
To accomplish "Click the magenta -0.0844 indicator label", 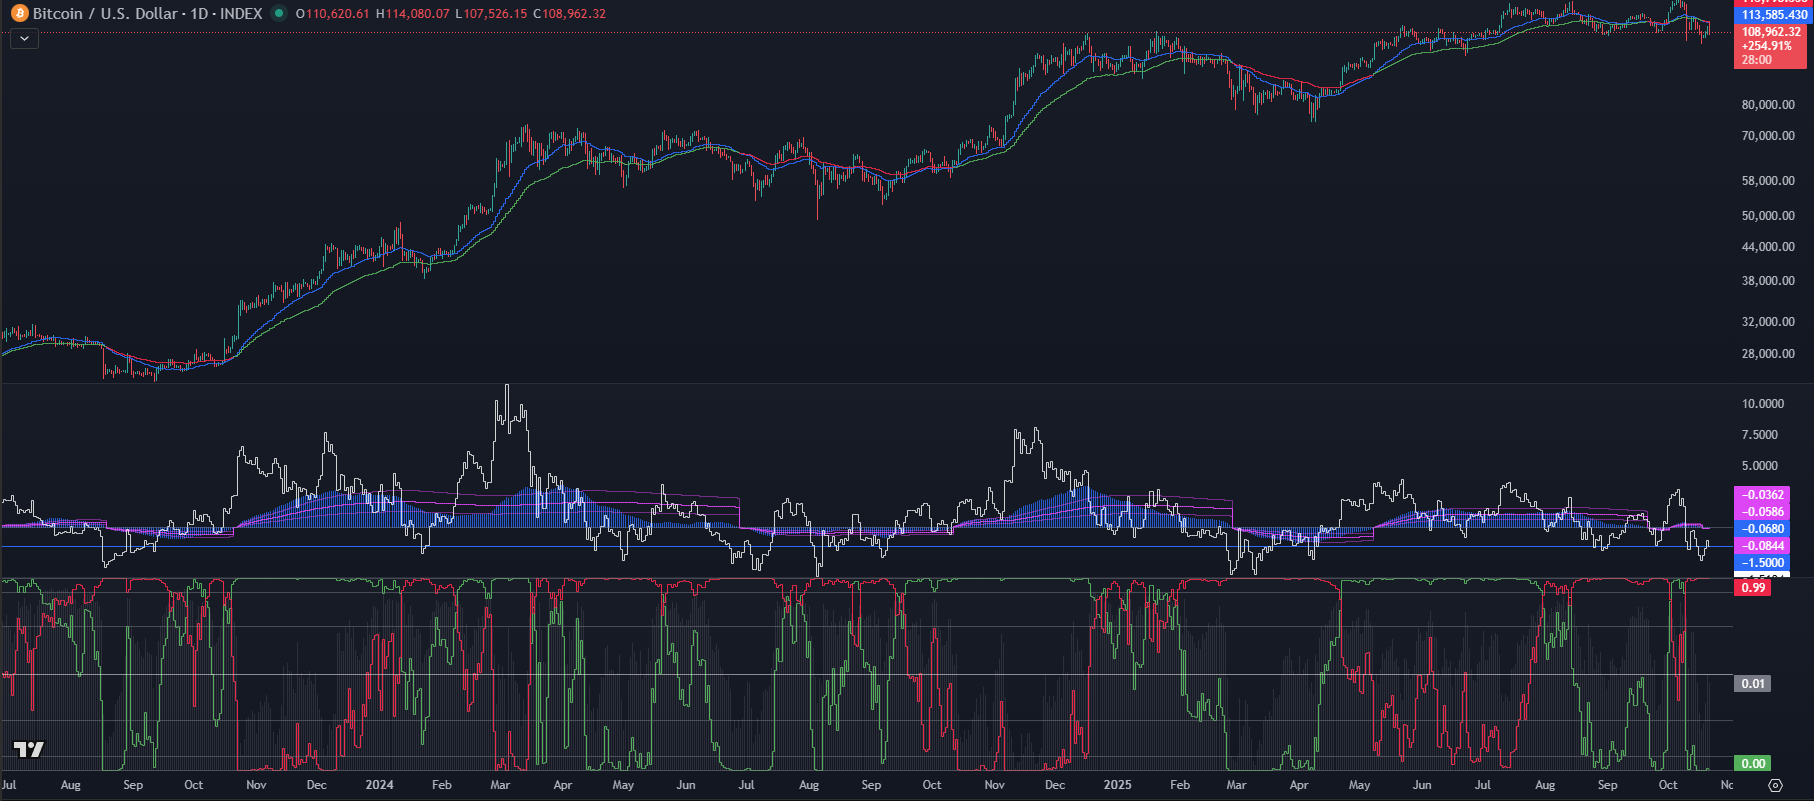I will [1762, 546].
